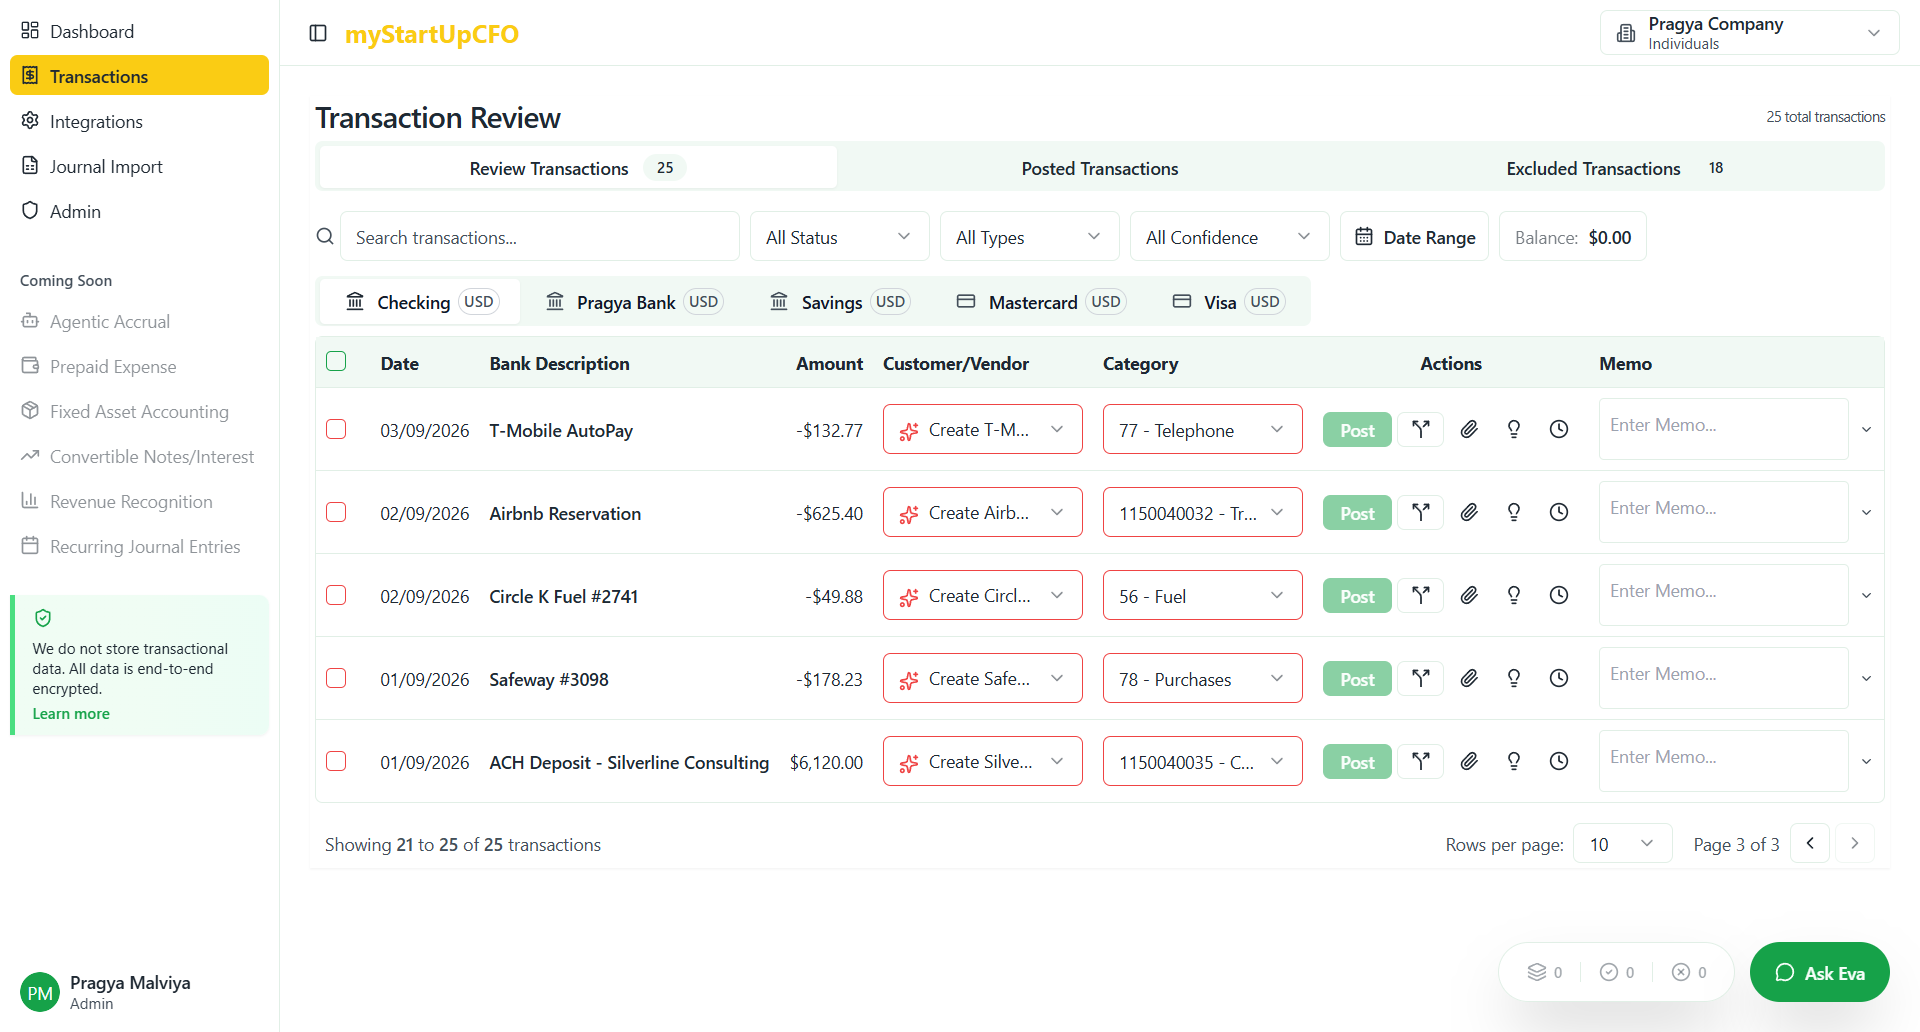Switch to the Posted Transactions tab

[x=1099, y=168]
